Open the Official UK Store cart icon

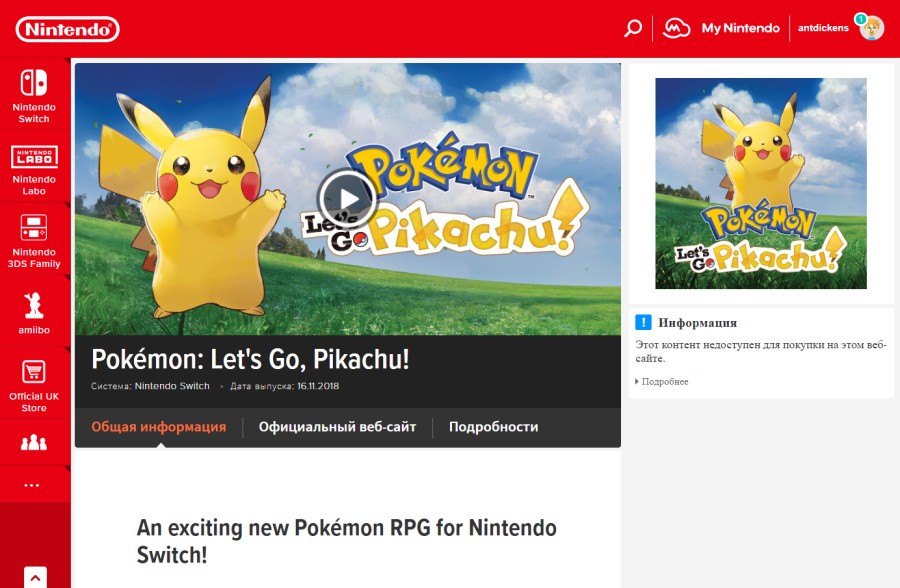(x=34, y=372)
